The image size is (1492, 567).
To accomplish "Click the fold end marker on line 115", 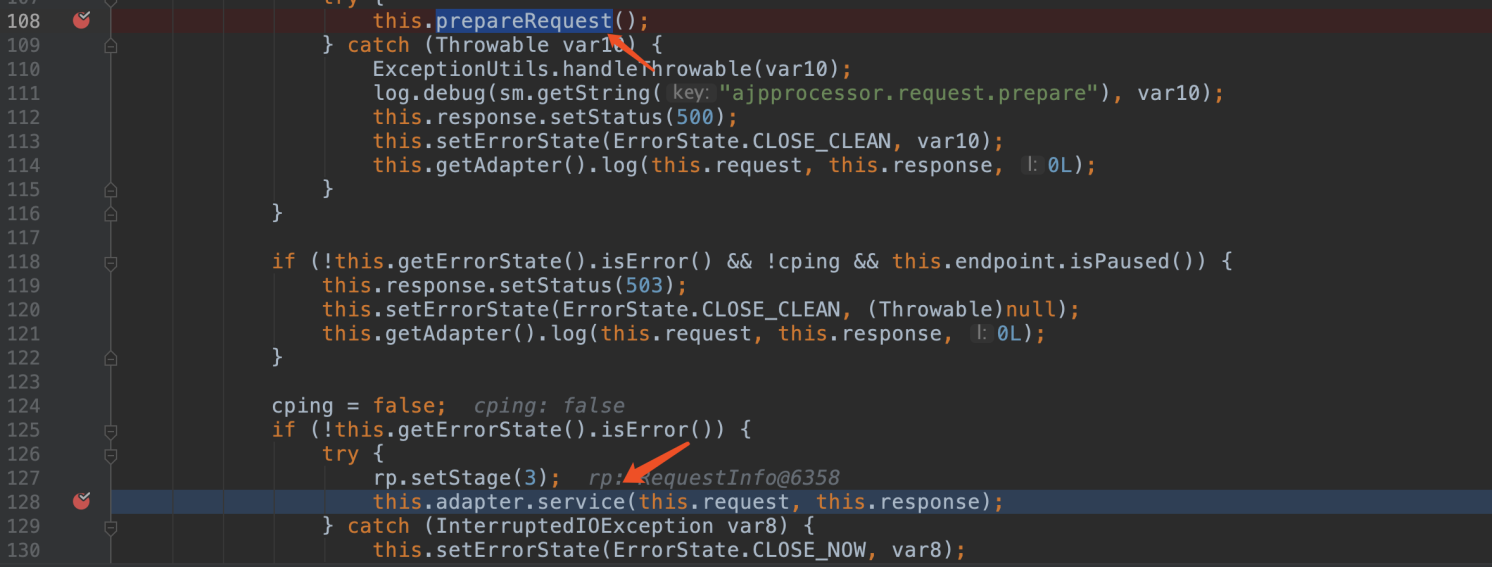I will pos(111,189).
